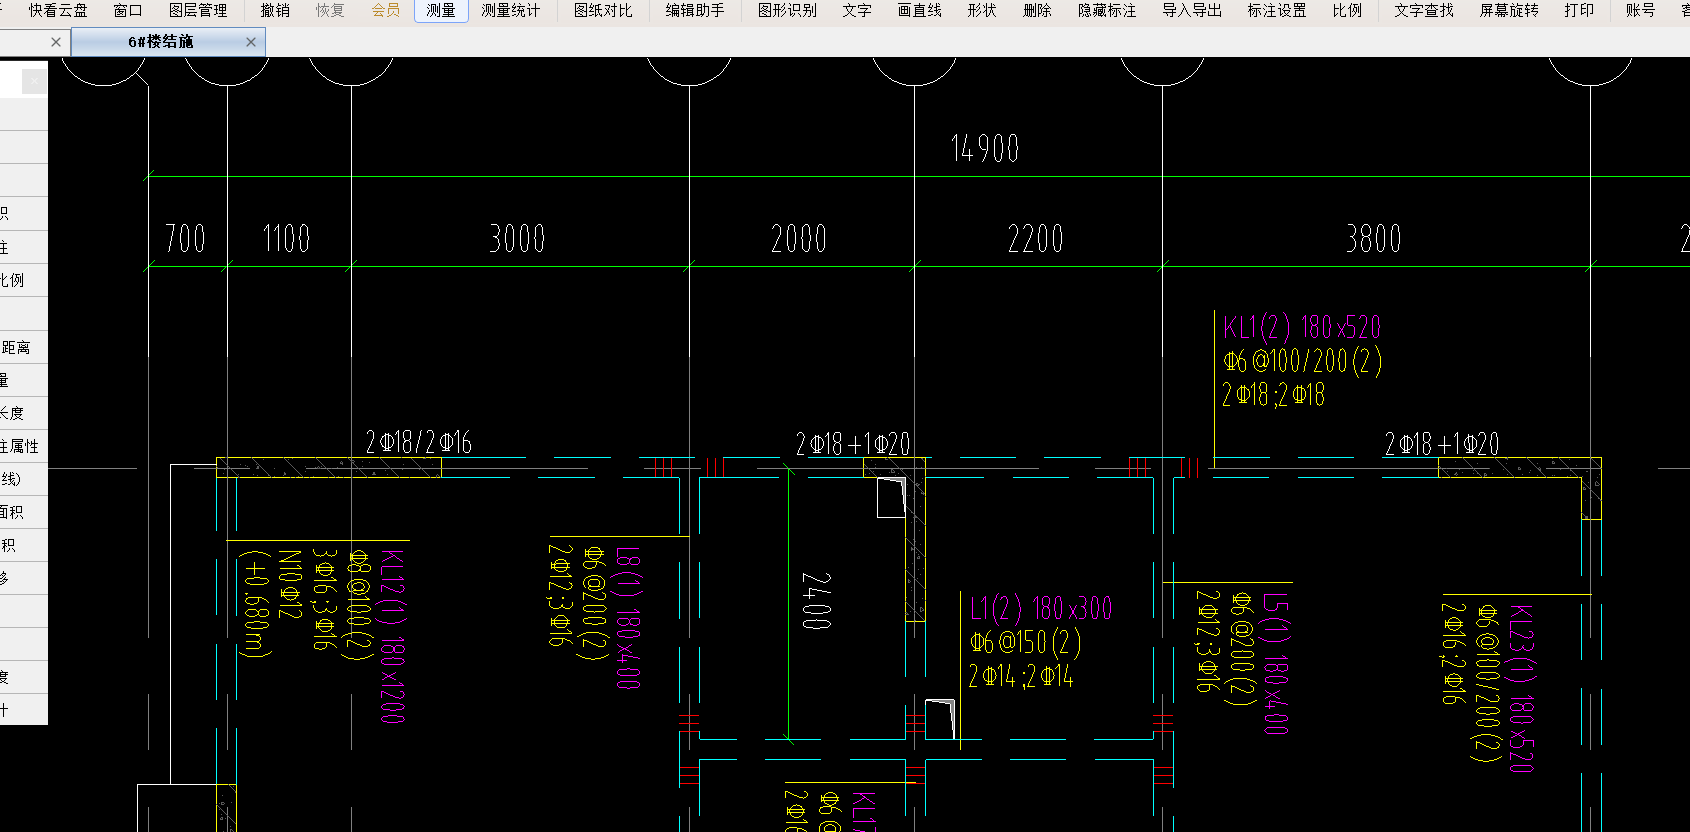The width and height of the screenshot is (1690, 832).
Task: Click the 2000 dimension text
Action: (x=799, y=238)
